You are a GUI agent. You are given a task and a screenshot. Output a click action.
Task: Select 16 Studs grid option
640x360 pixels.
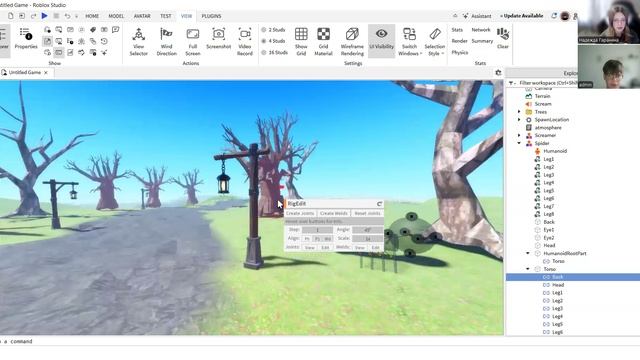(274, 53)
